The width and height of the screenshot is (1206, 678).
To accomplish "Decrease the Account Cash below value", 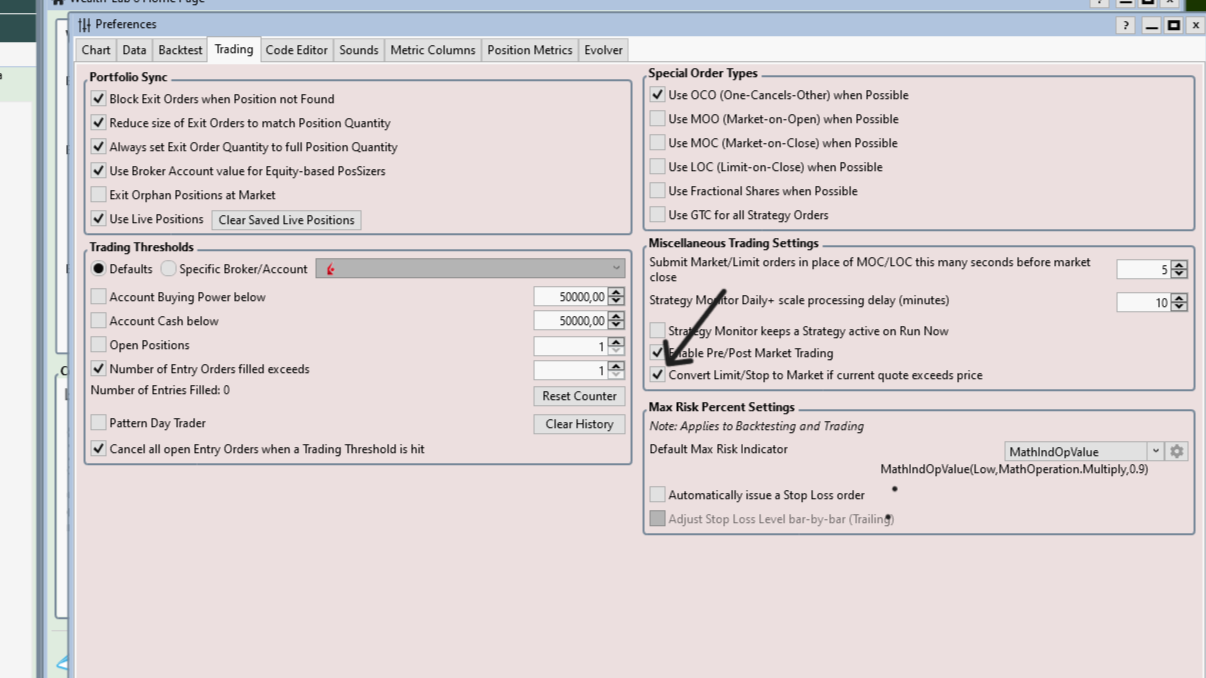I will pyautogui.click(x=616, y=325).
